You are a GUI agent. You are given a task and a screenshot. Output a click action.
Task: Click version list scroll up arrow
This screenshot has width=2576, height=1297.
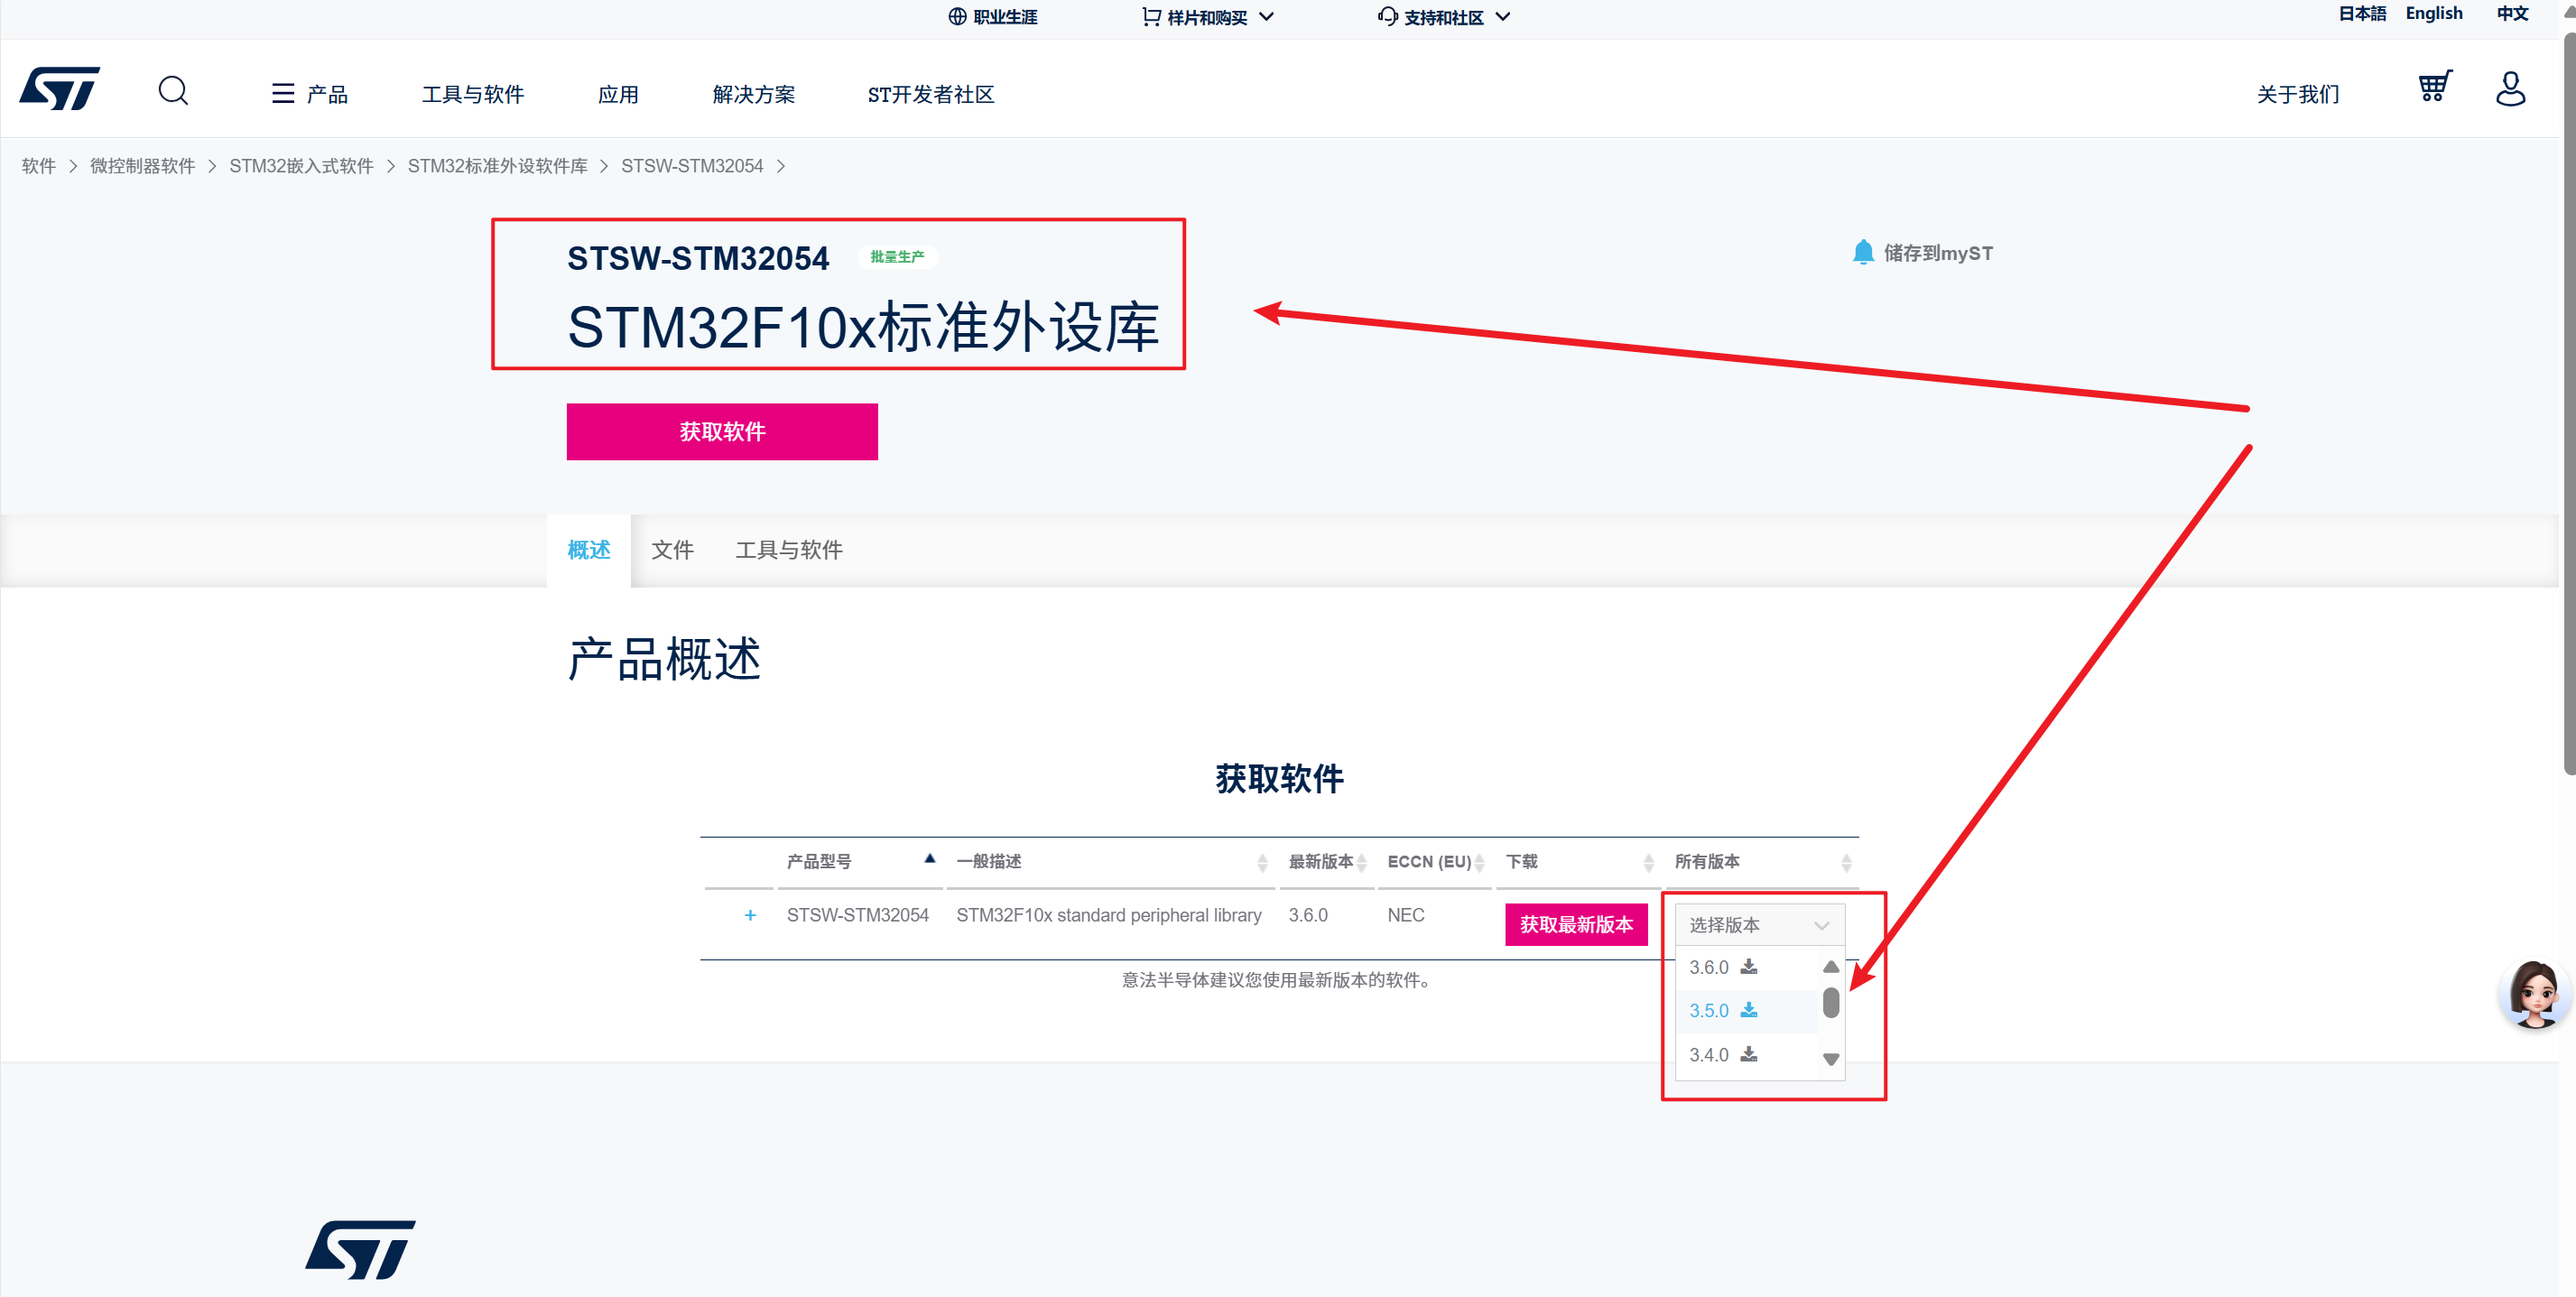click(1831, 967)
